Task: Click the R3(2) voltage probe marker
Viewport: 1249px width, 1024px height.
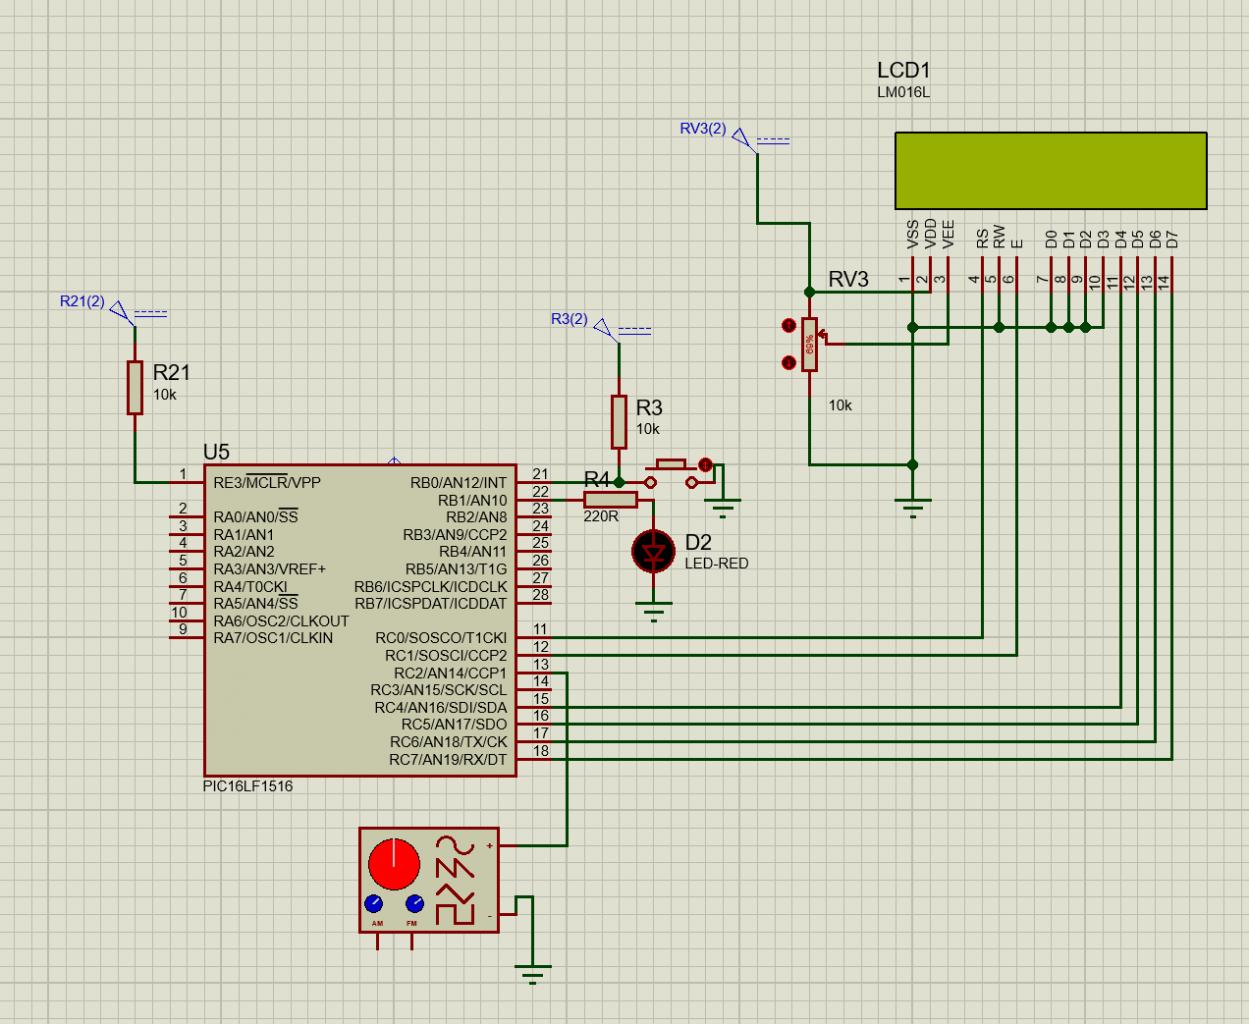Action: (604, 326)
